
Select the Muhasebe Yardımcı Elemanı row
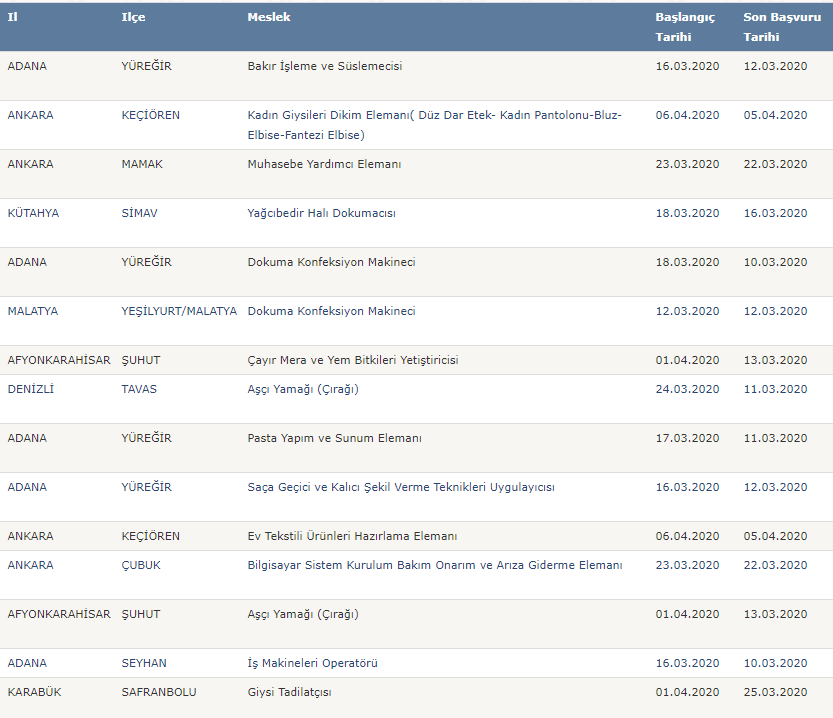[x=416, y=174]
